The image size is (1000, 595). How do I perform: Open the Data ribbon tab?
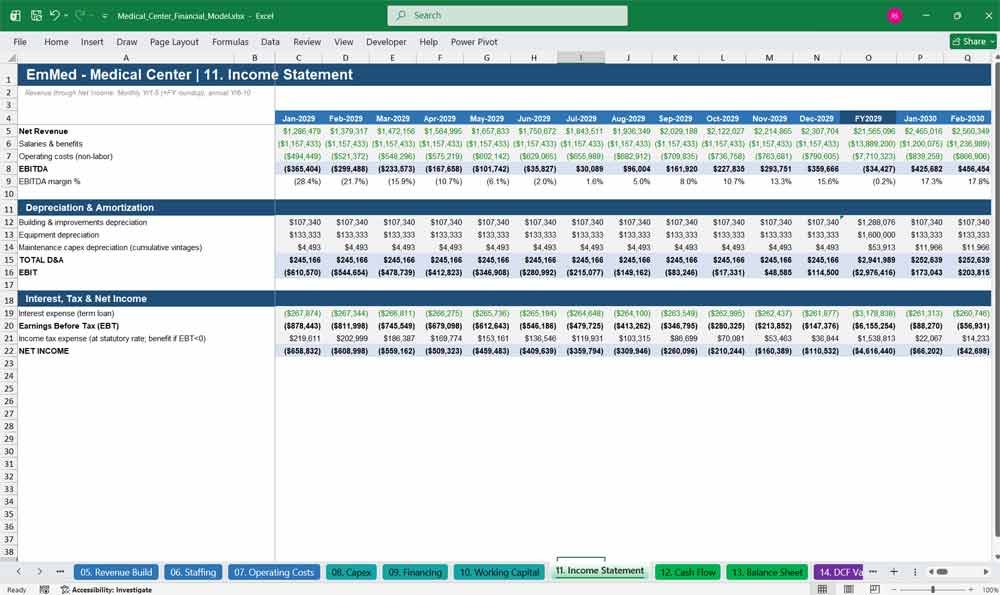click(x=270, y=41)
